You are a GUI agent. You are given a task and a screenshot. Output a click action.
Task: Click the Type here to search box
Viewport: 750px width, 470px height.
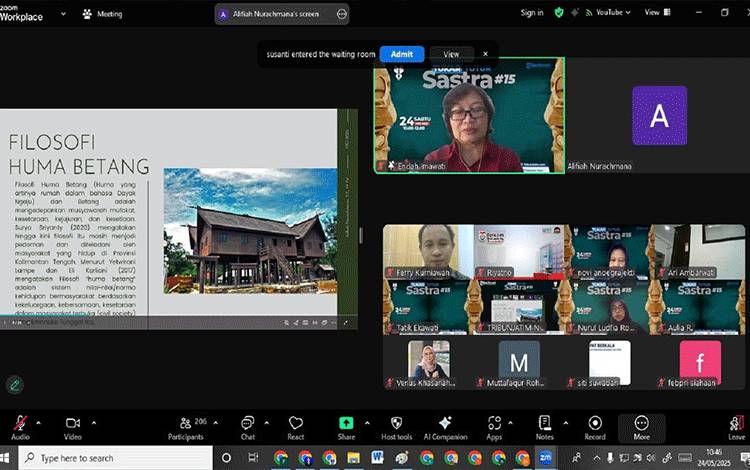115,458
